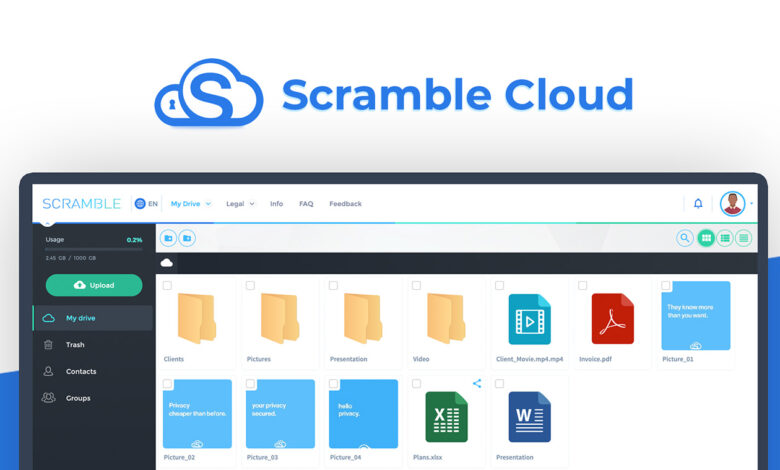Select the Client_Movie.mp4.mp4 checkbox
780x470 pixels.
point(500,285)
